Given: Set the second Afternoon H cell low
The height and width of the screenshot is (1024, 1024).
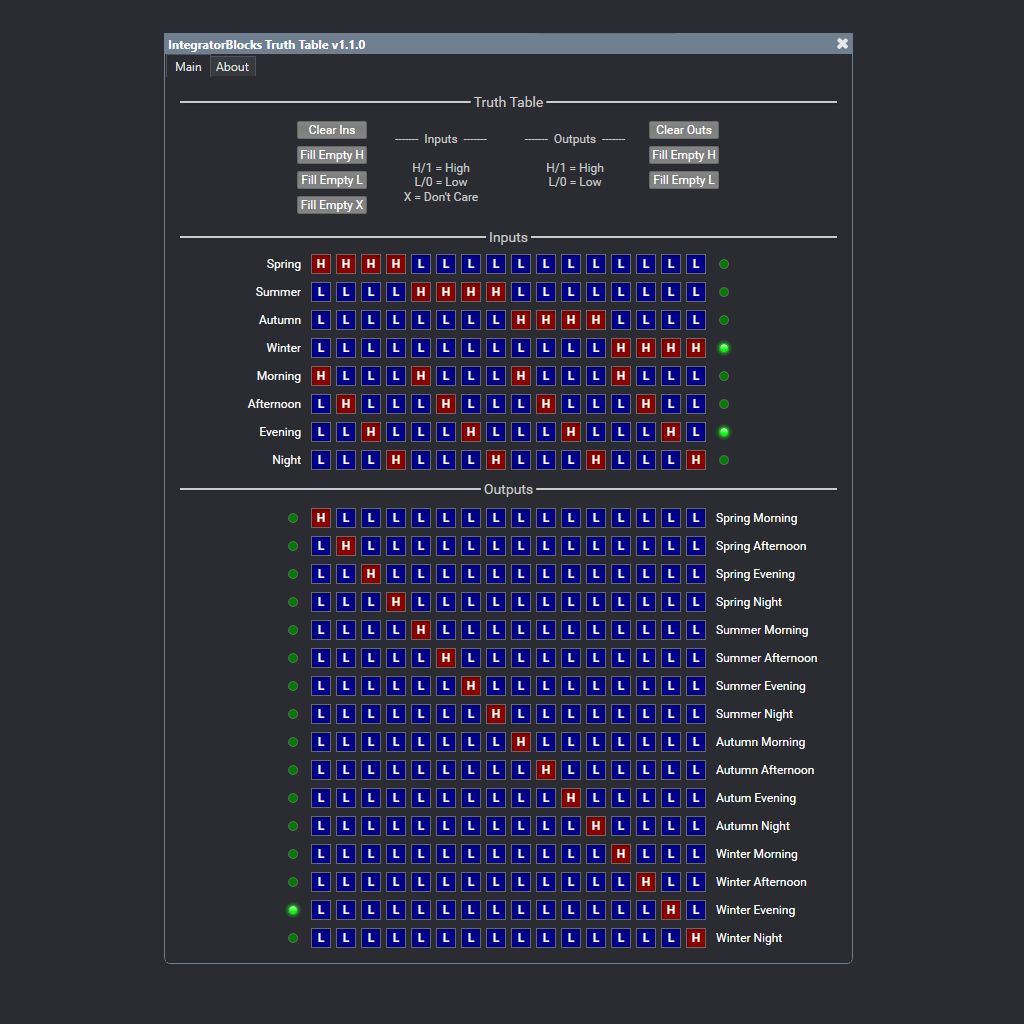Looking at the screenshot, I should pyautogui.click(x=446, y=404).
